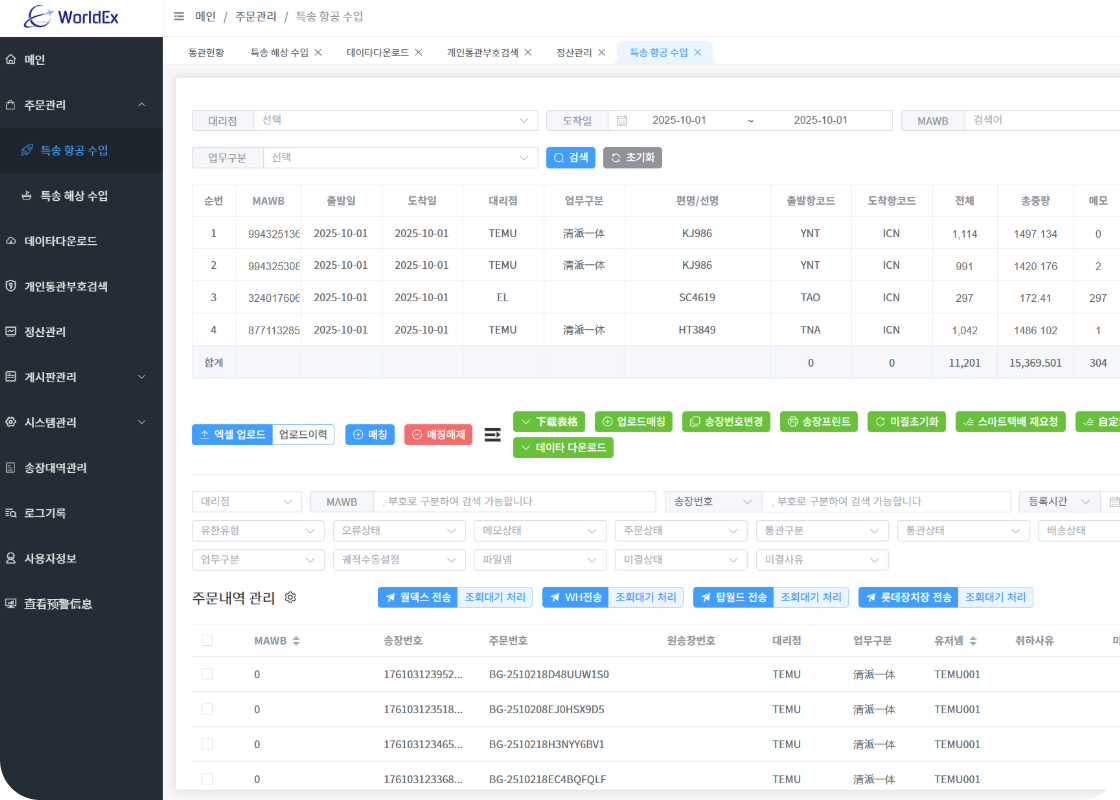The height and width of the screenshot is (800, 1120).
Task: Click the WorldEx logo
Action: tap(75, 17)
